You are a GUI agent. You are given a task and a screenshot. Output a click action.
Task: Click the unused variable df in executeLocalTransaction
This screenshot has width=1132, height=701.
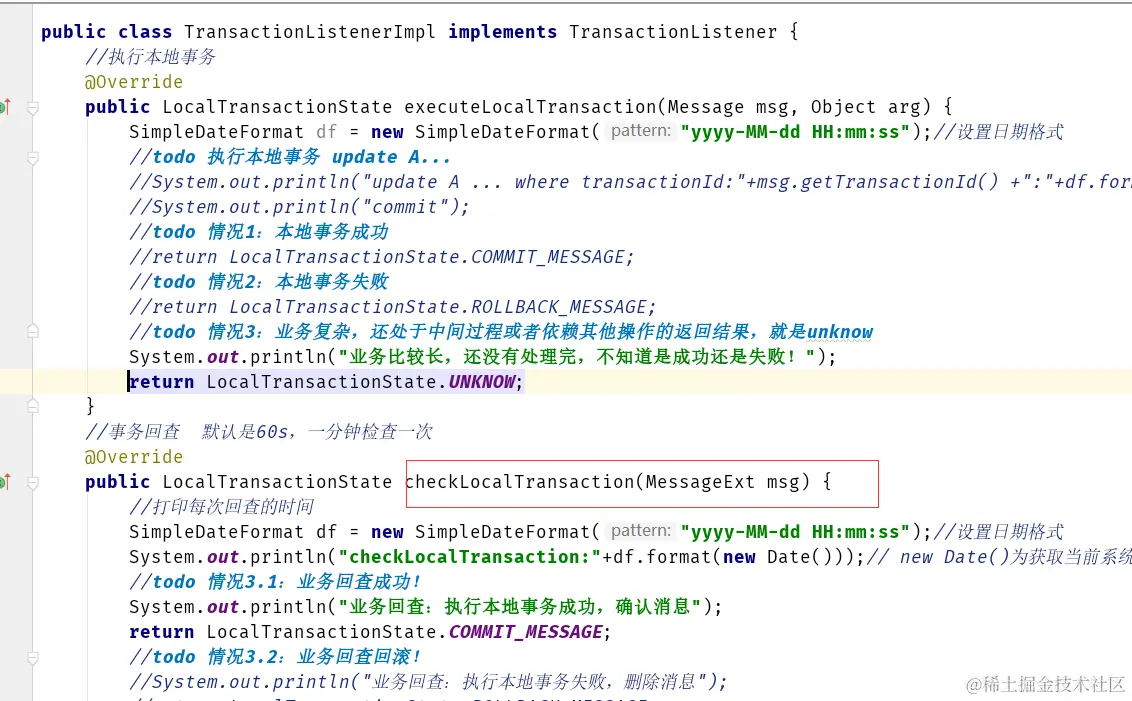coord(326,131)
